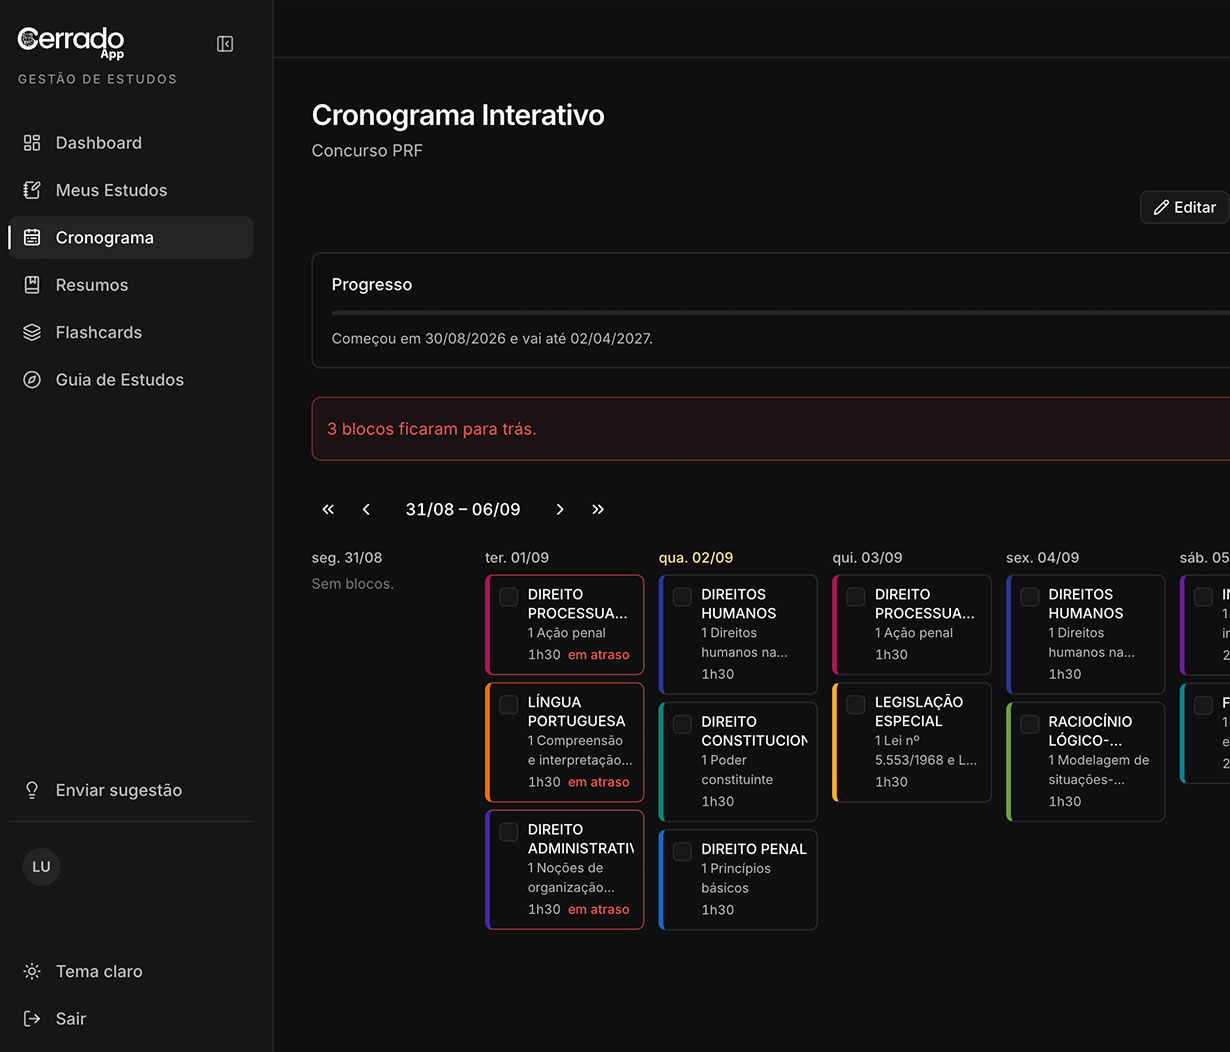Image resolution: width=1230 pixels, height=1052 pixels.
Task: Click the lightbulb suggestion icon
Action: [32, 790]
